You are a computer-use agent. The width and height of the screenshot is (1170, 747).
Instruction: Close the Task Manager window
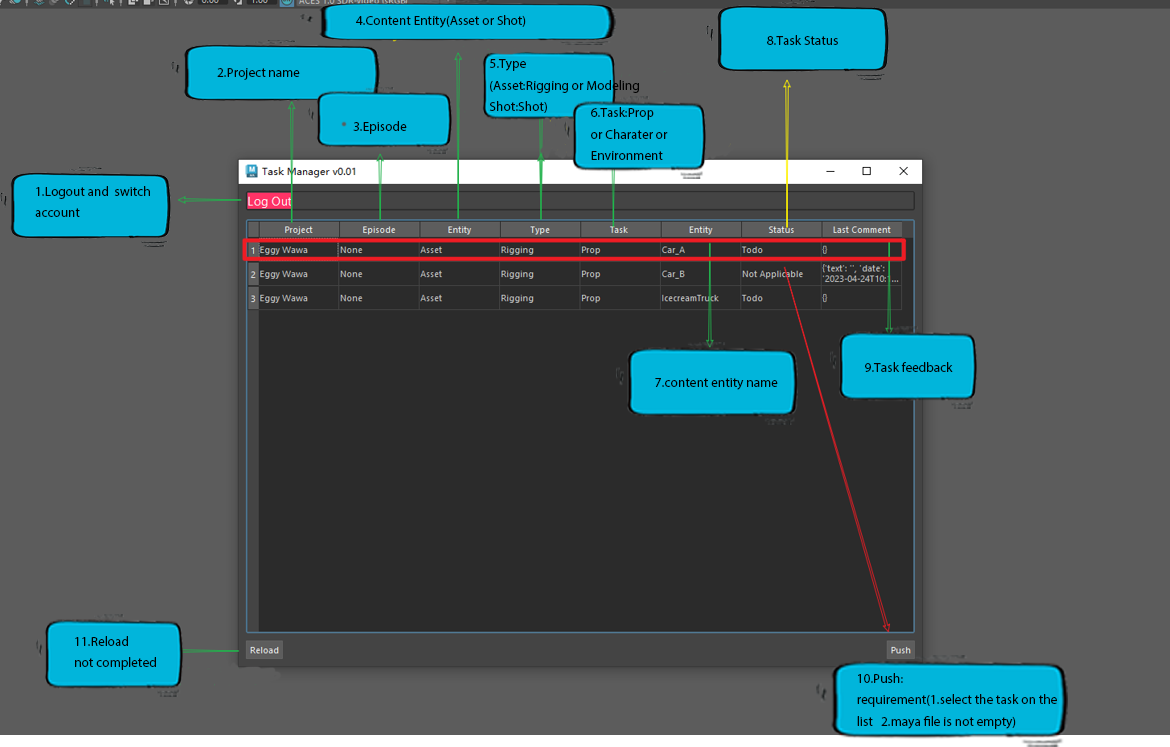pyautogui.click(x=903, y=171)
